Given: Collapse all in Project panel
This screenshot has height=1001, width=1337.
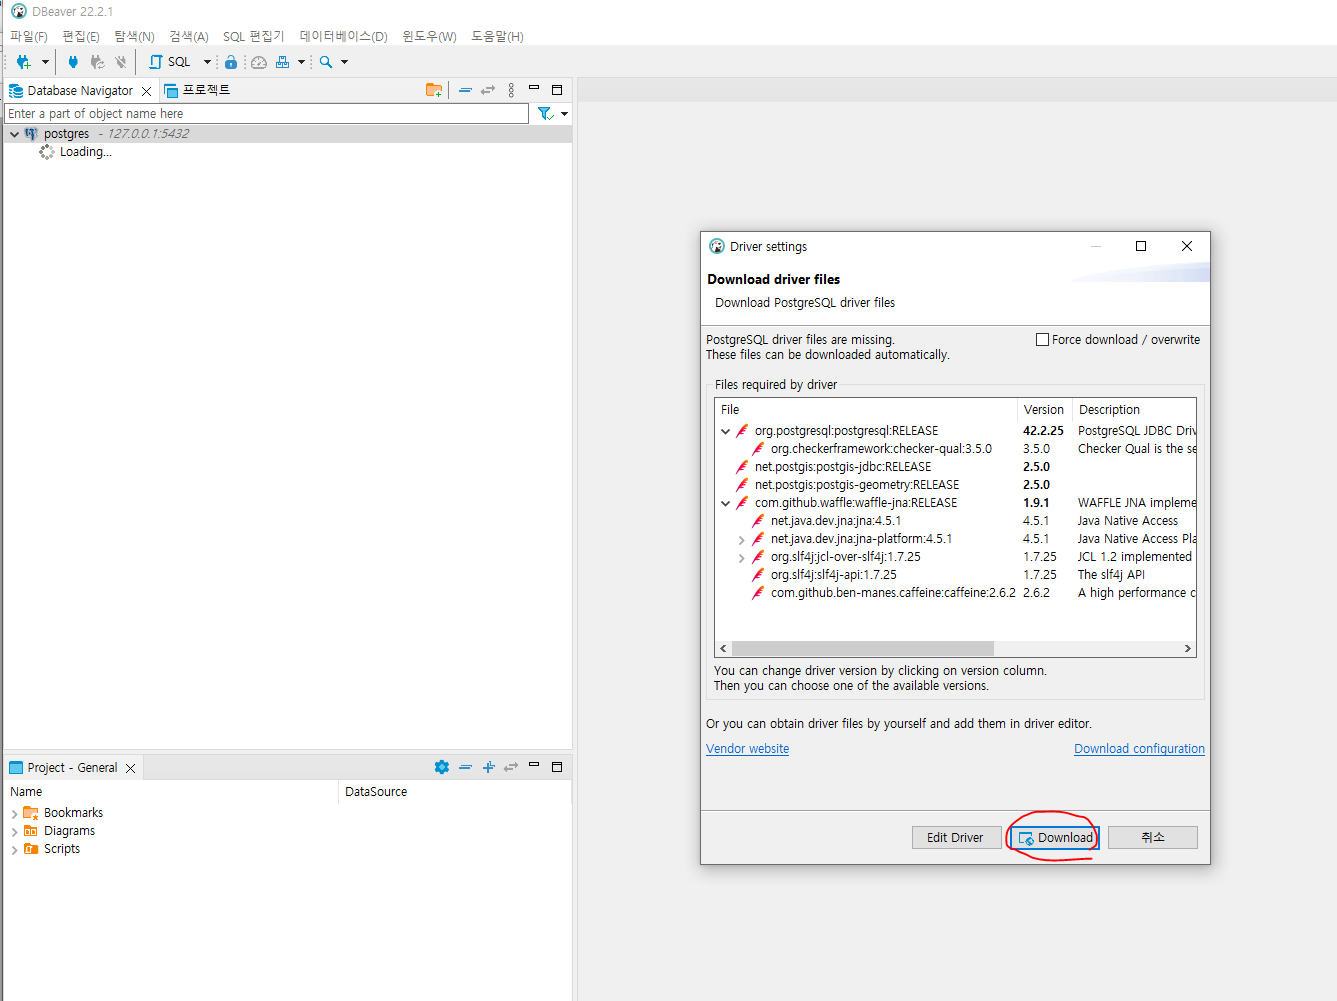Looking at the screenshot, I should click(x=465, y=767).
